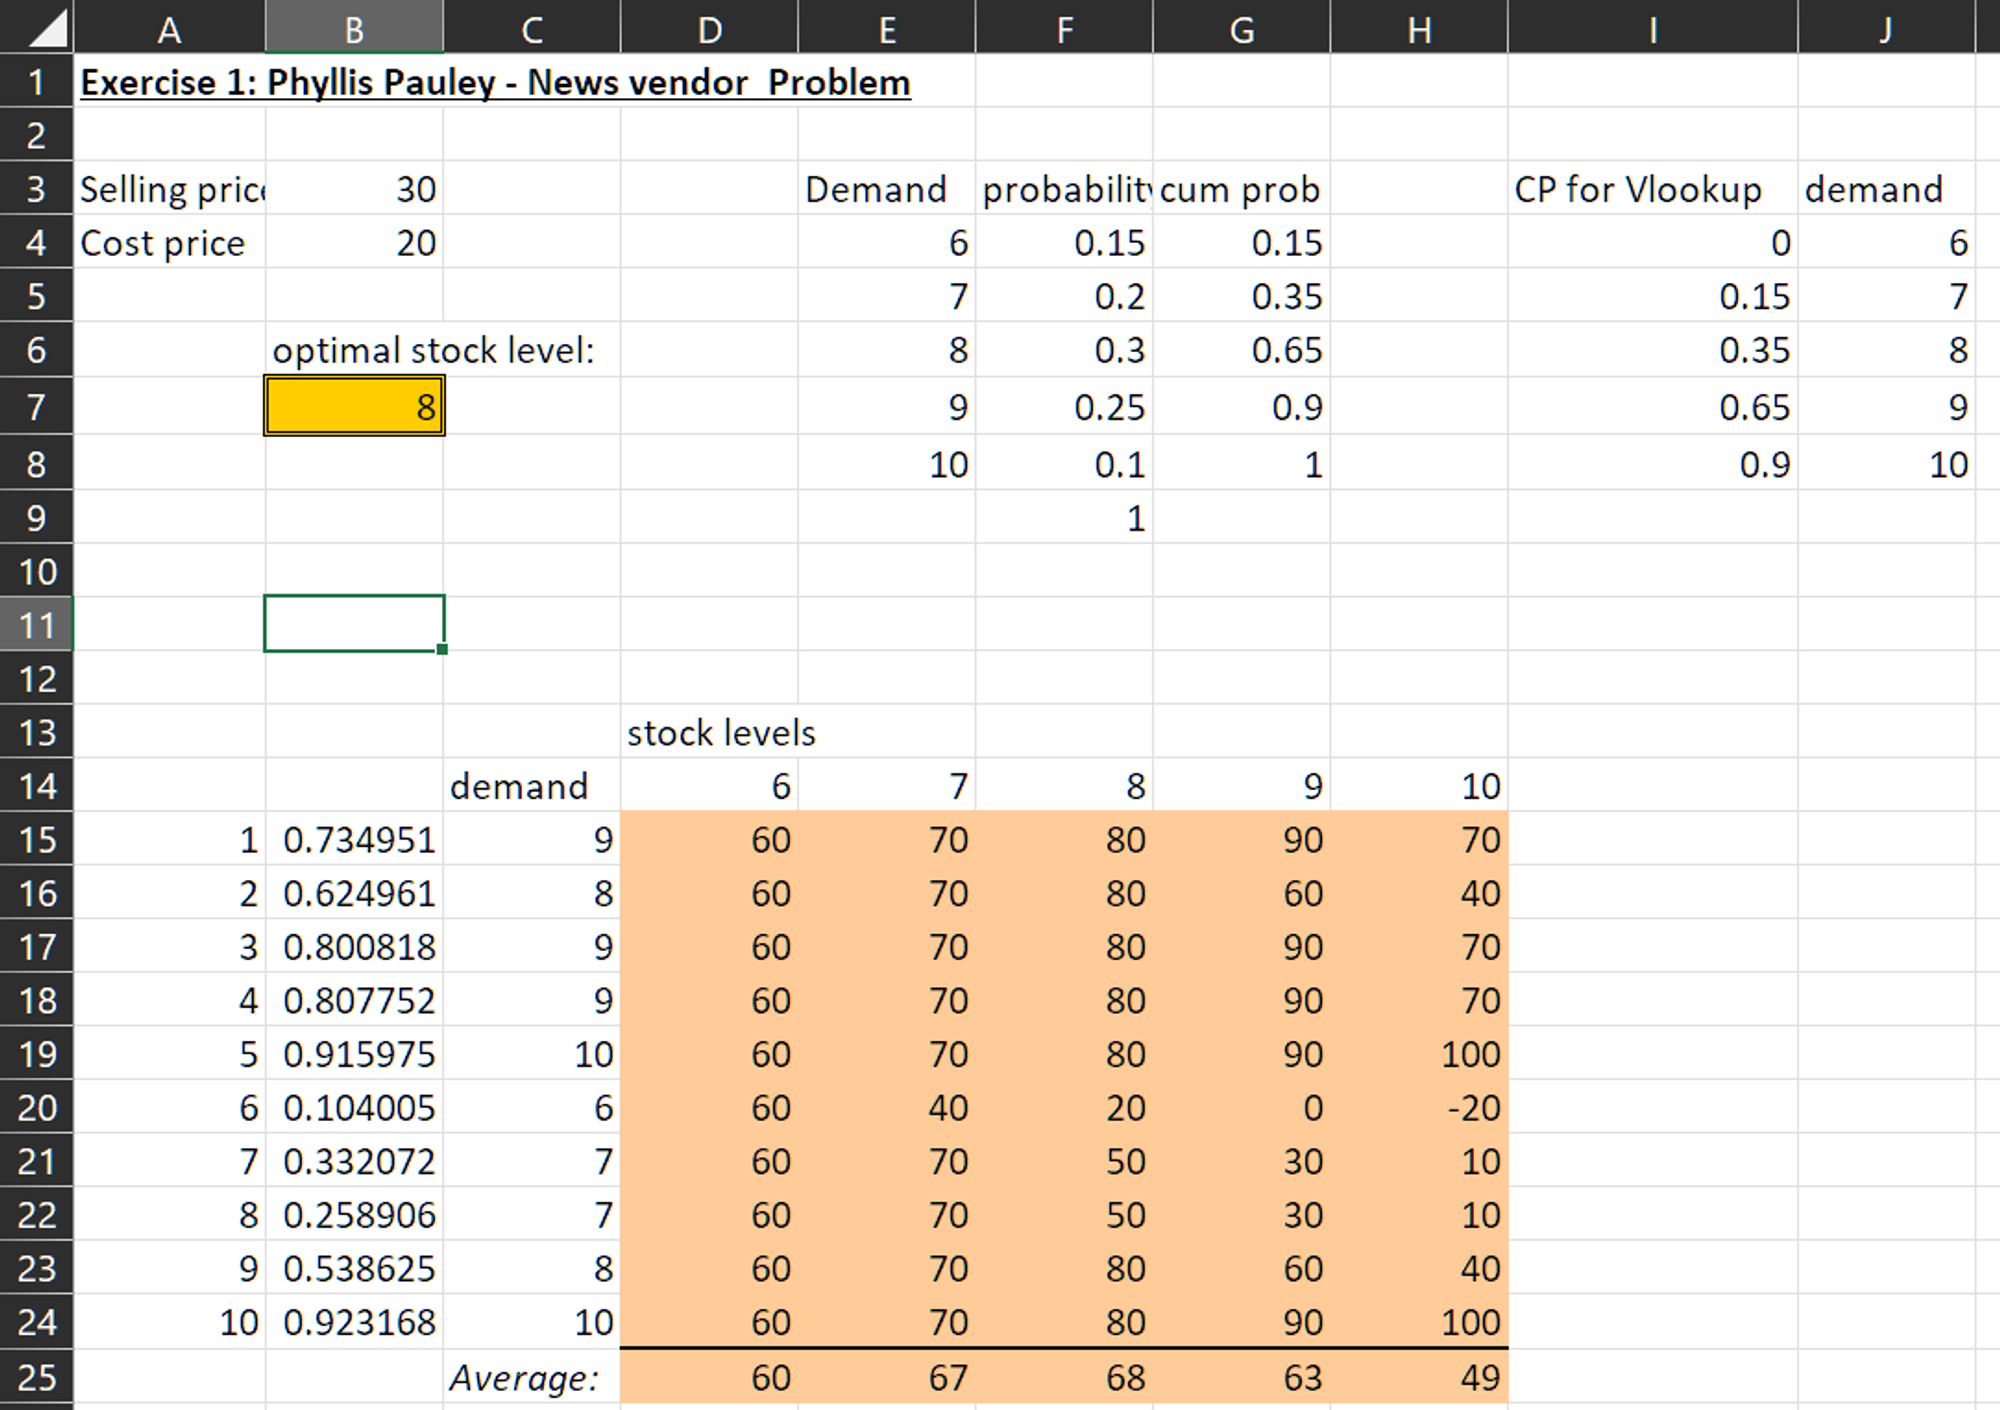Viewport: 2000px width, 1410px height.
Task: Select row 25 header
Action: click(36, 1377)
